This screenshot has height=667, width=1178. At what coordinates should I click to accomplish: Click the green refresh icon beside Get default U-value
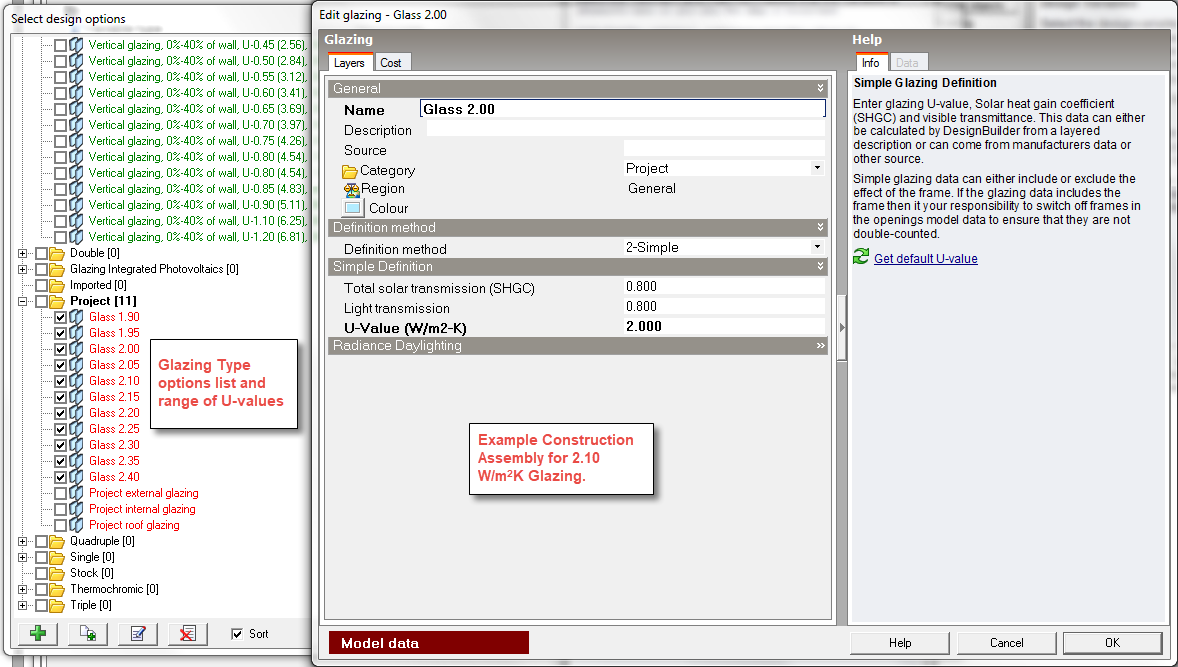pyautogui.click(x=861, y=258)
